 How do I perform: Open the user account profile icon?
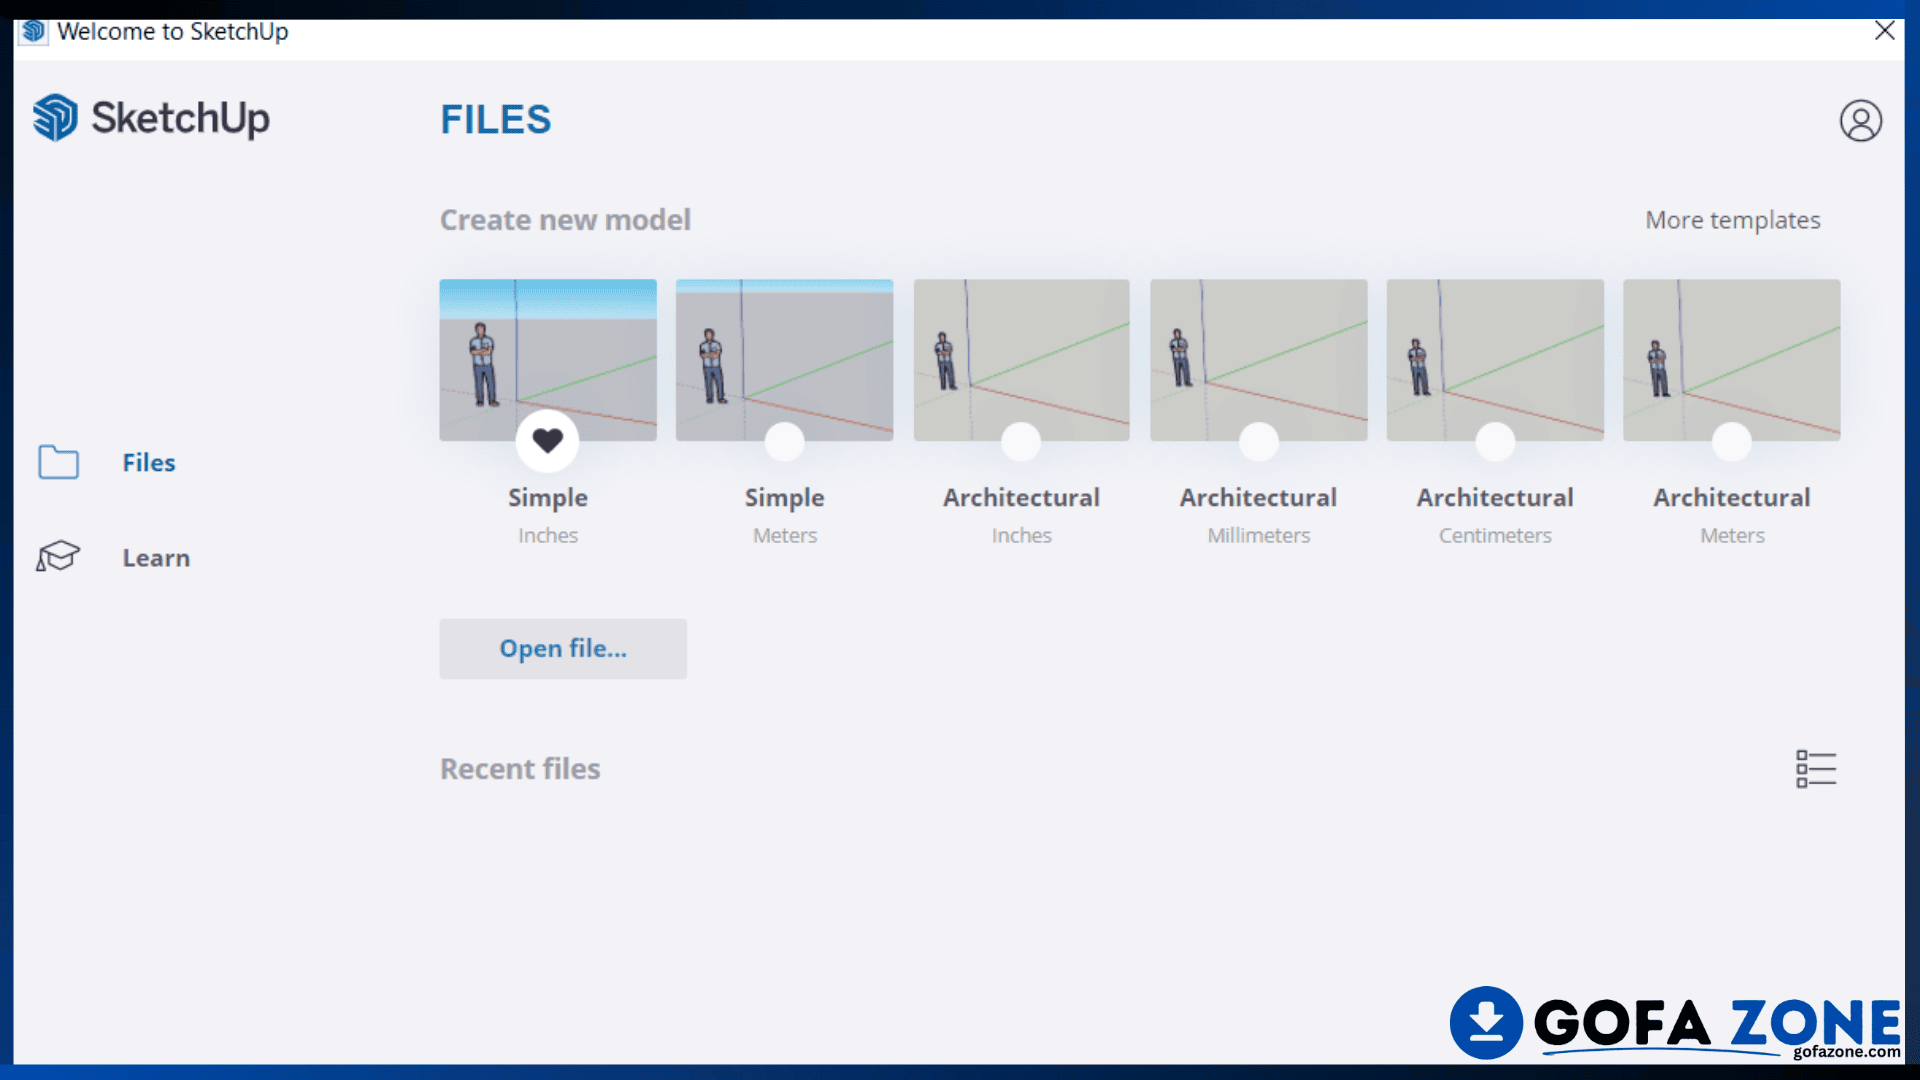pos(1860,121)
